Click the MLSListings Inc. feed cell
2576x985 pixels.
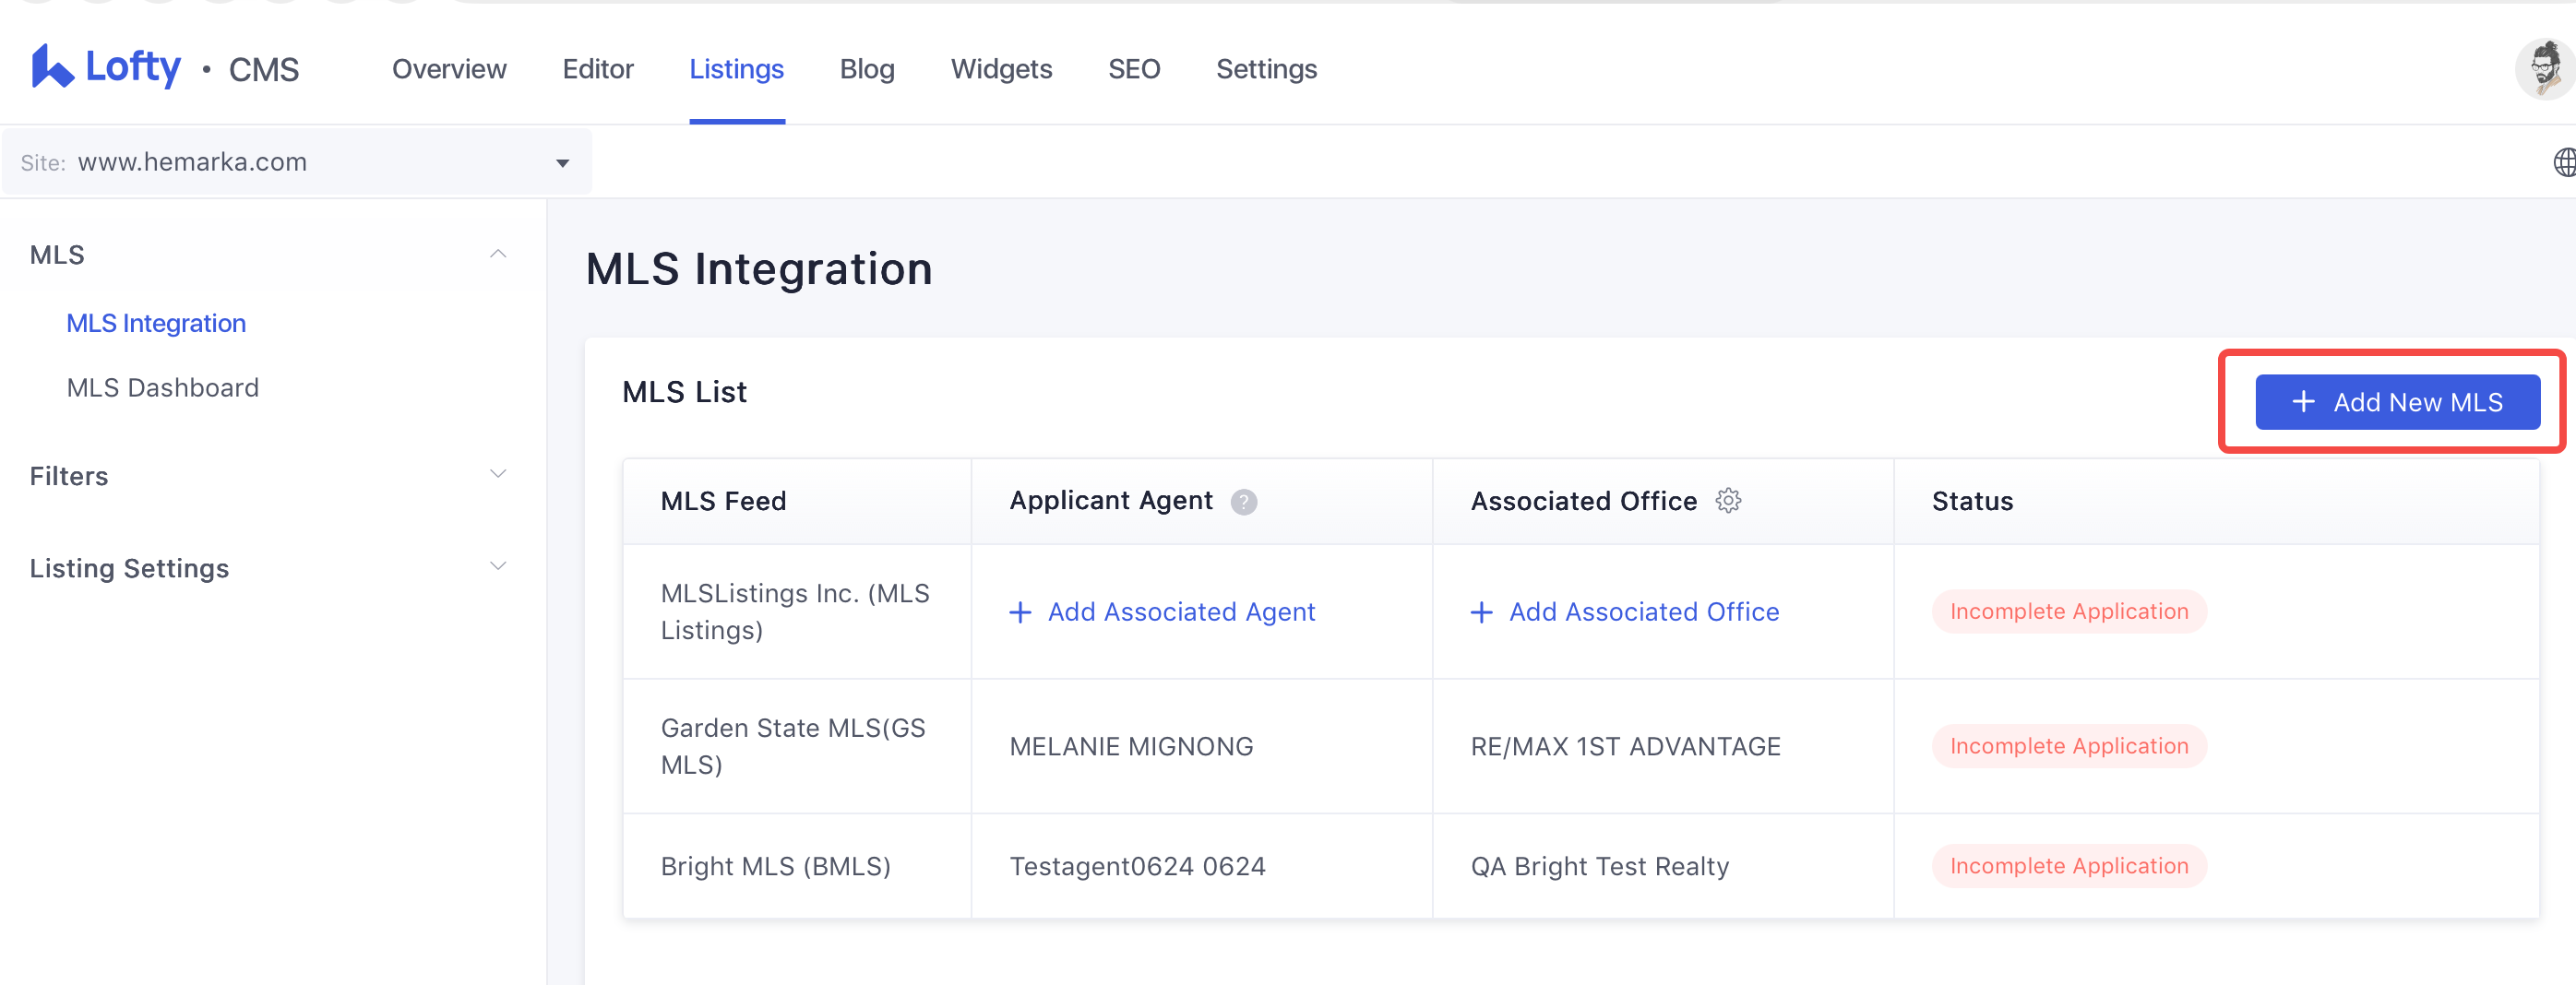click(x=797, y=612)
